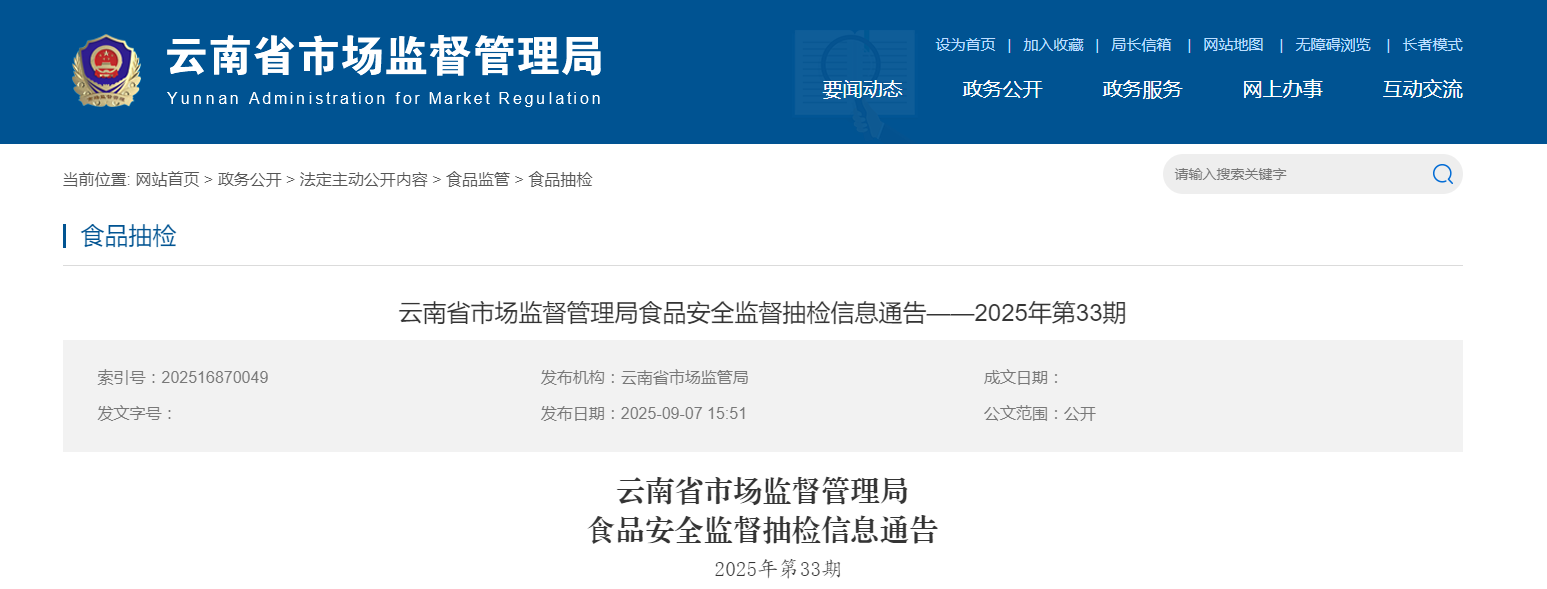Click 加入收藏 in top bar
Viewport: 1547px width, 589px height.
1053,45
